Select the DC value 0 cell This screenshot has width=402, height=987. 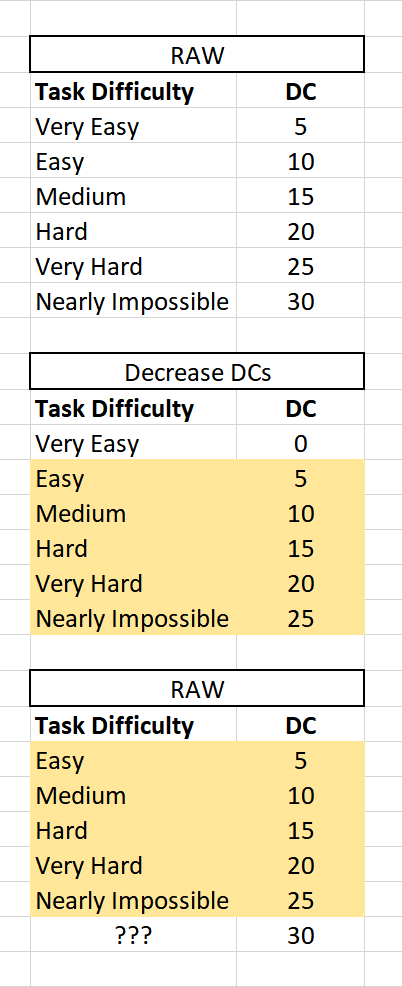[x=301, y=444]
